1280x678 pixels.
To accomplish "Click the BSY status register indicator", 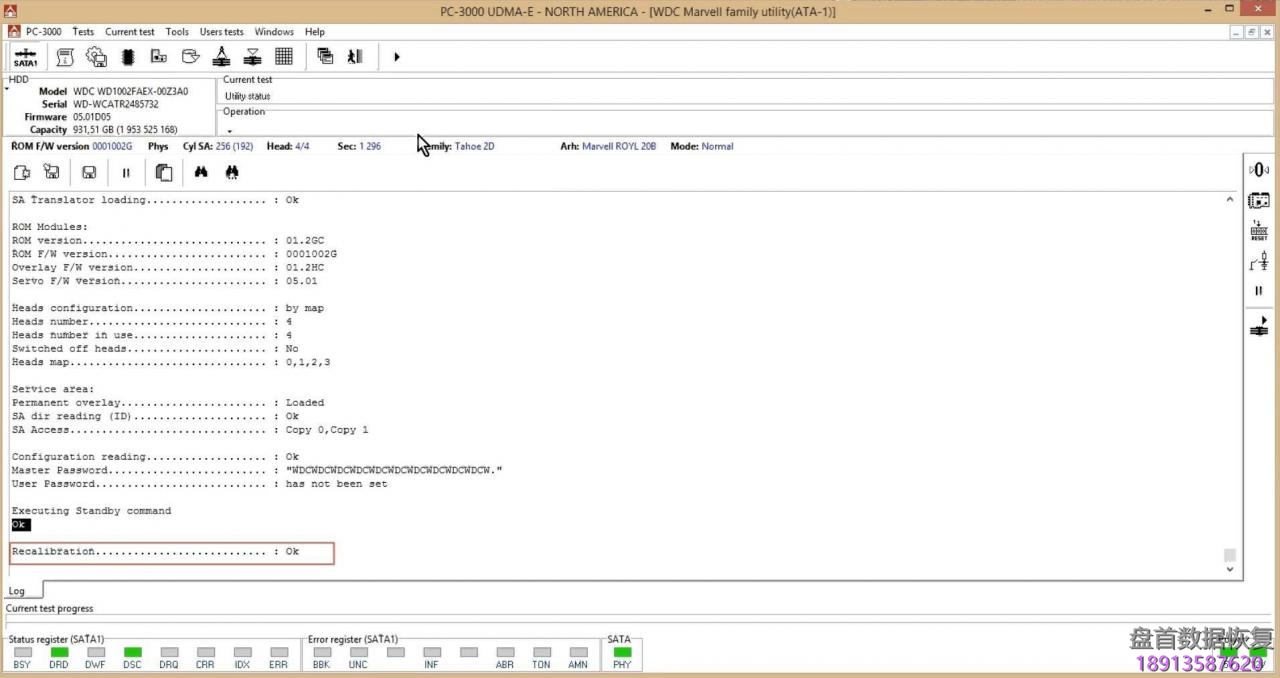I will coord(22,653).
